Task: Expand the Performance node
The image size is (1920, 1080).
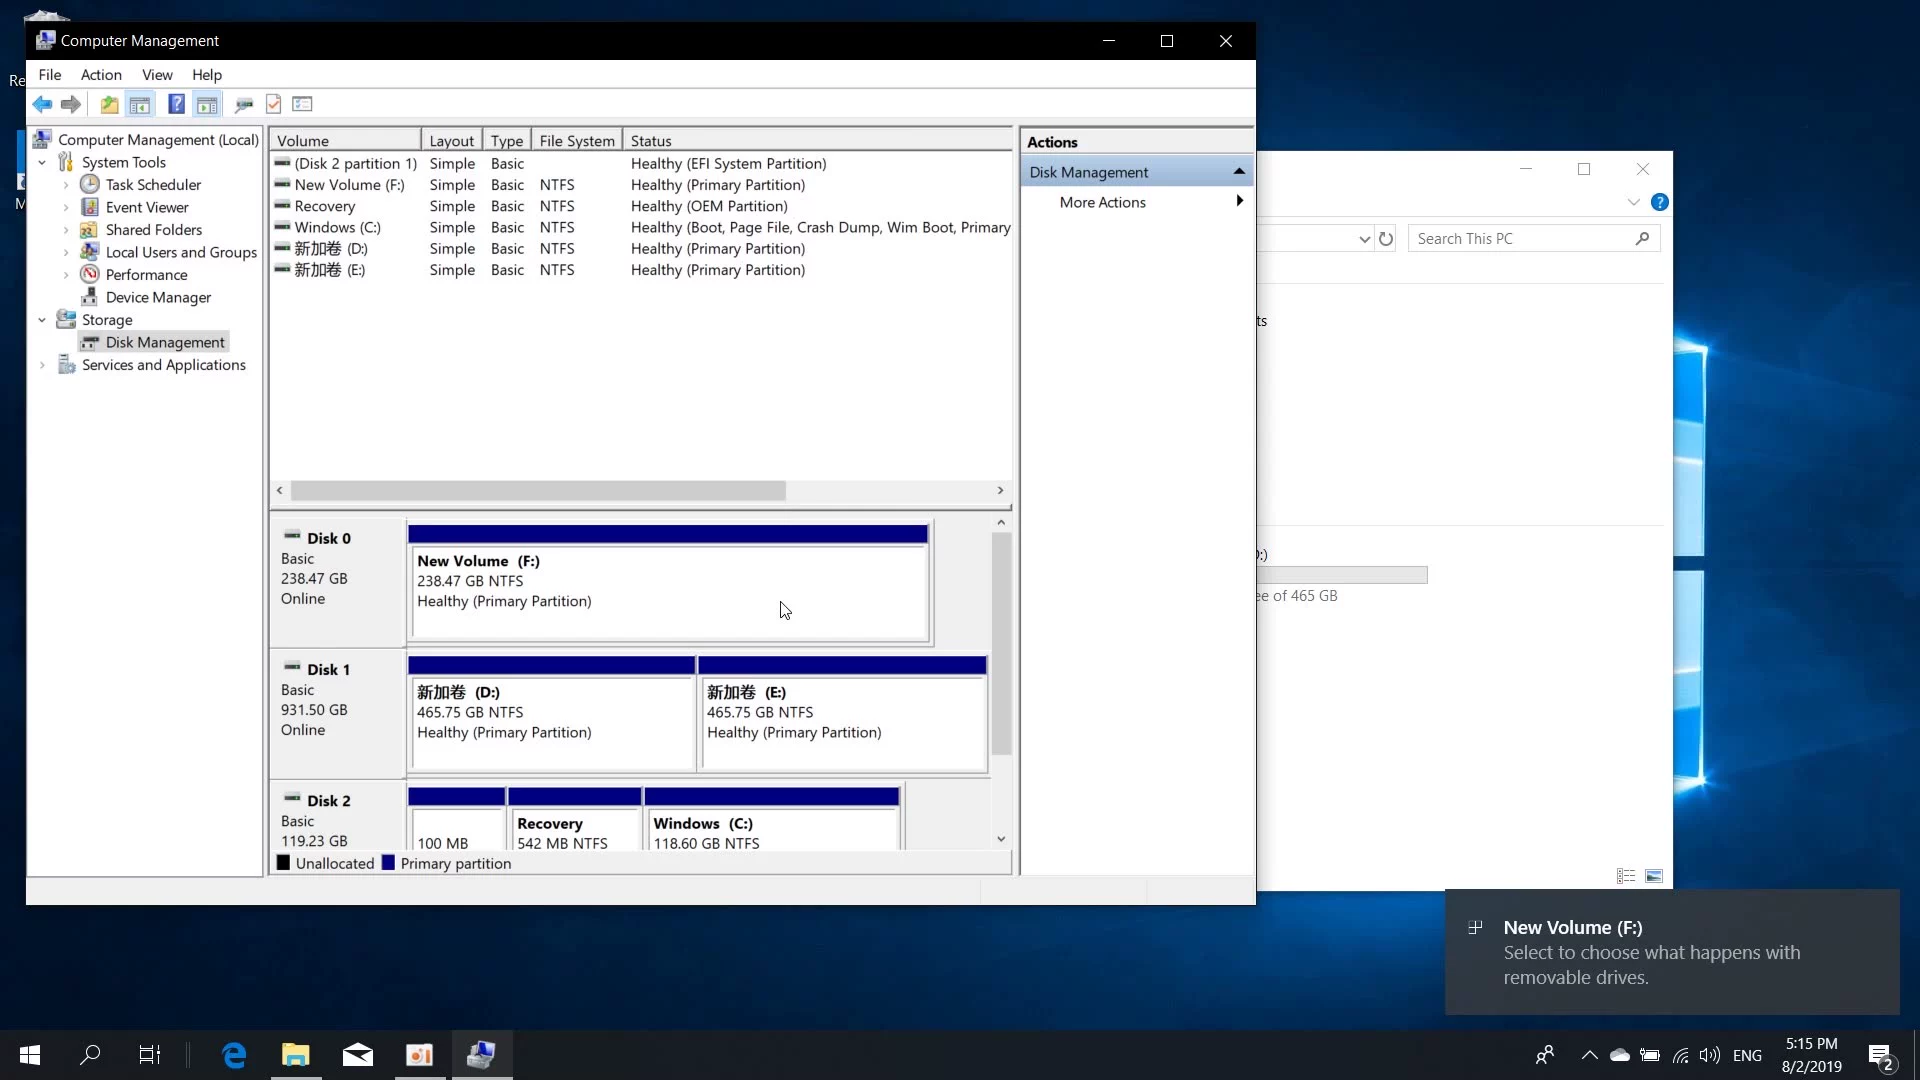Action: pos(66,275)
